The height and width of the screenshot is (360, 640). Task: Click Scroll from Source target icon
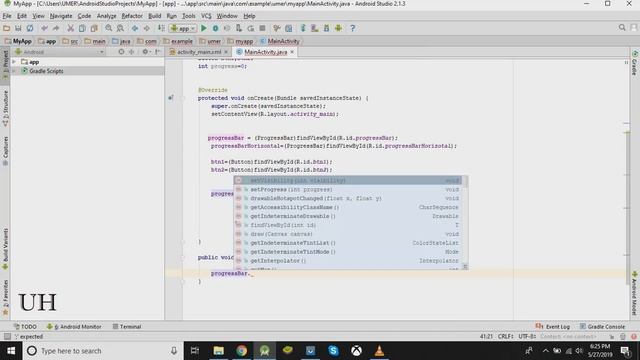[121, 52]
